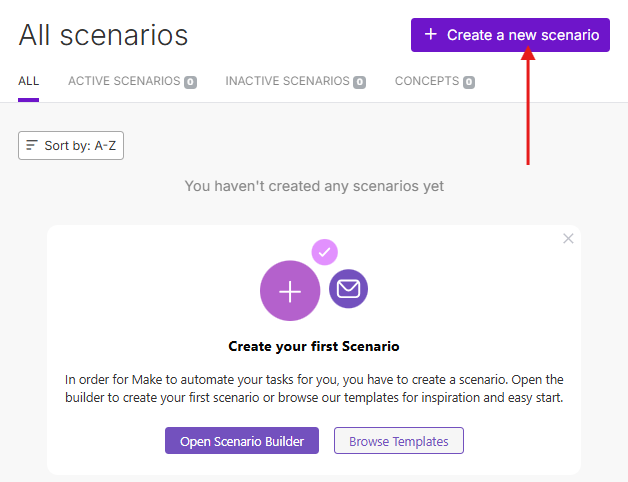Click the large purple plus circle

click(x=290, y=291)
